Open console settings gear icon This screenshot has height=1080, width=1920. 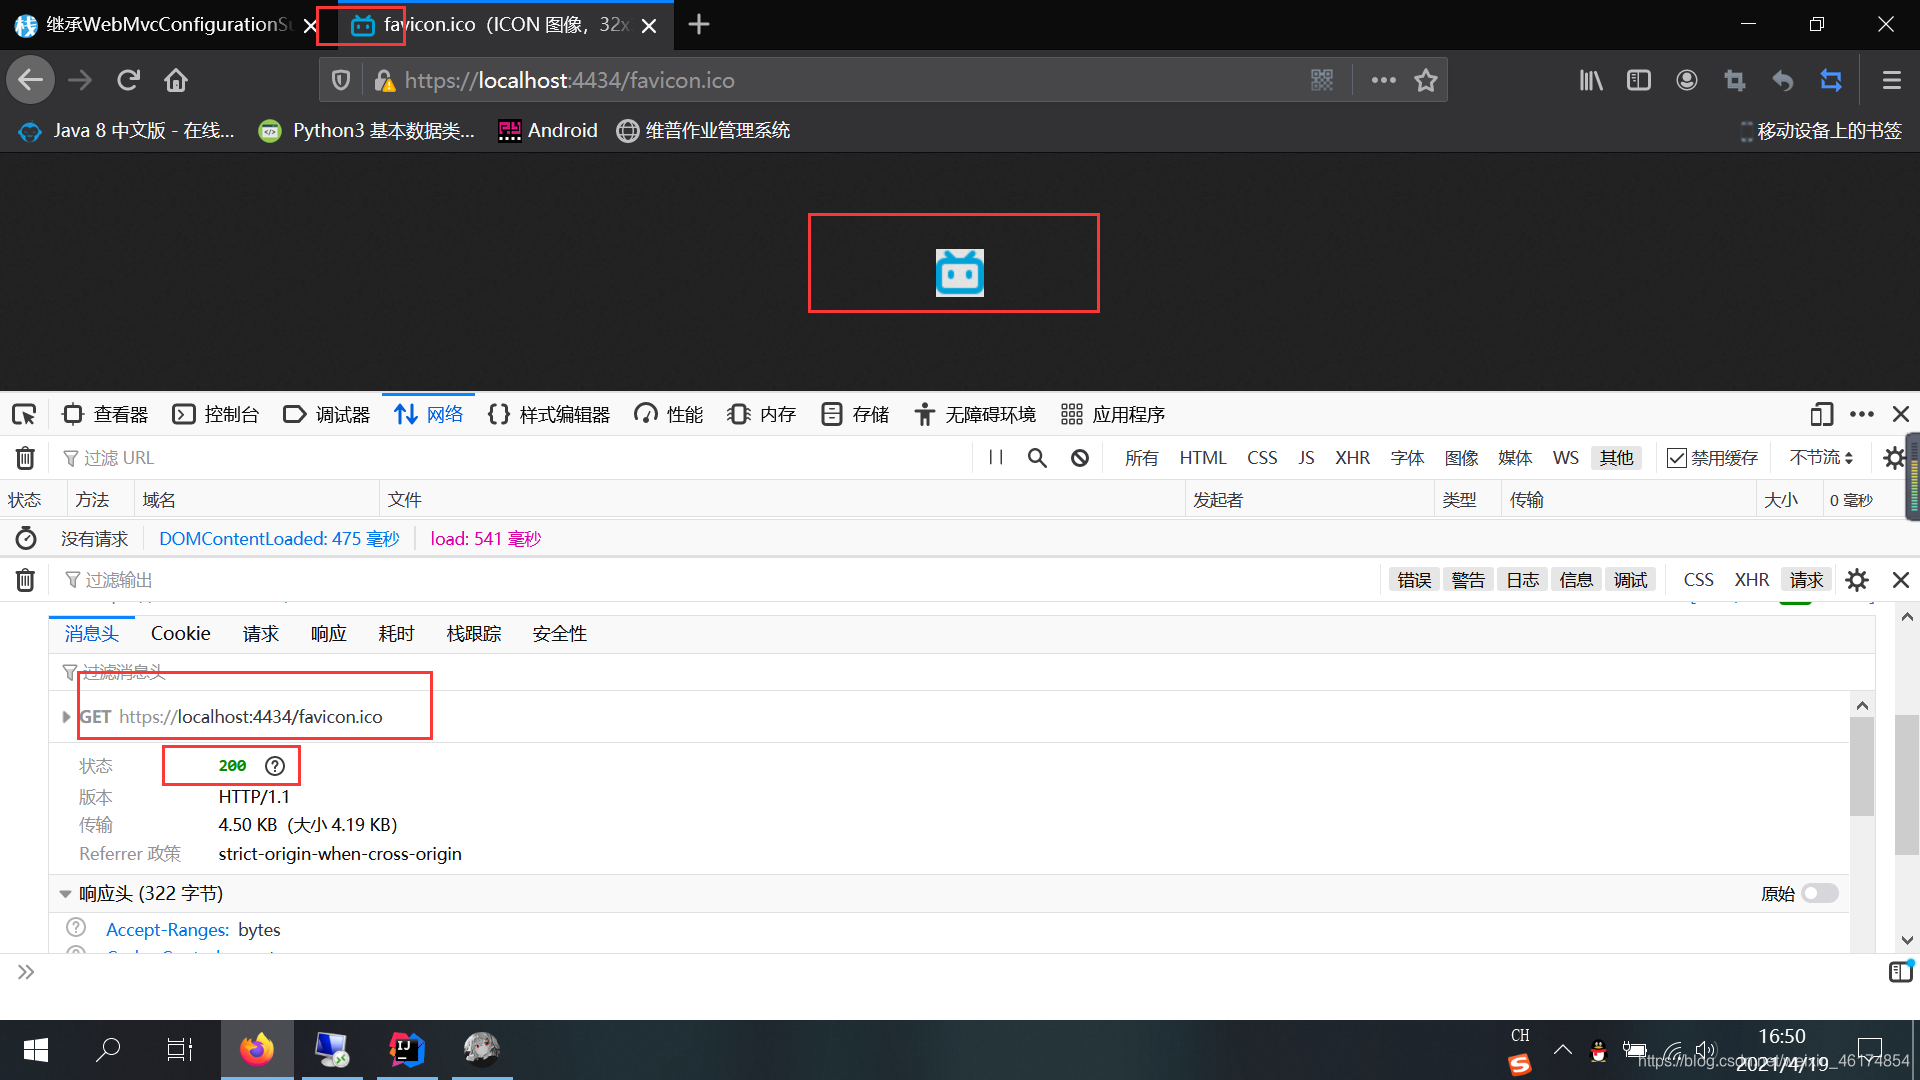[x=1857, y=580]
